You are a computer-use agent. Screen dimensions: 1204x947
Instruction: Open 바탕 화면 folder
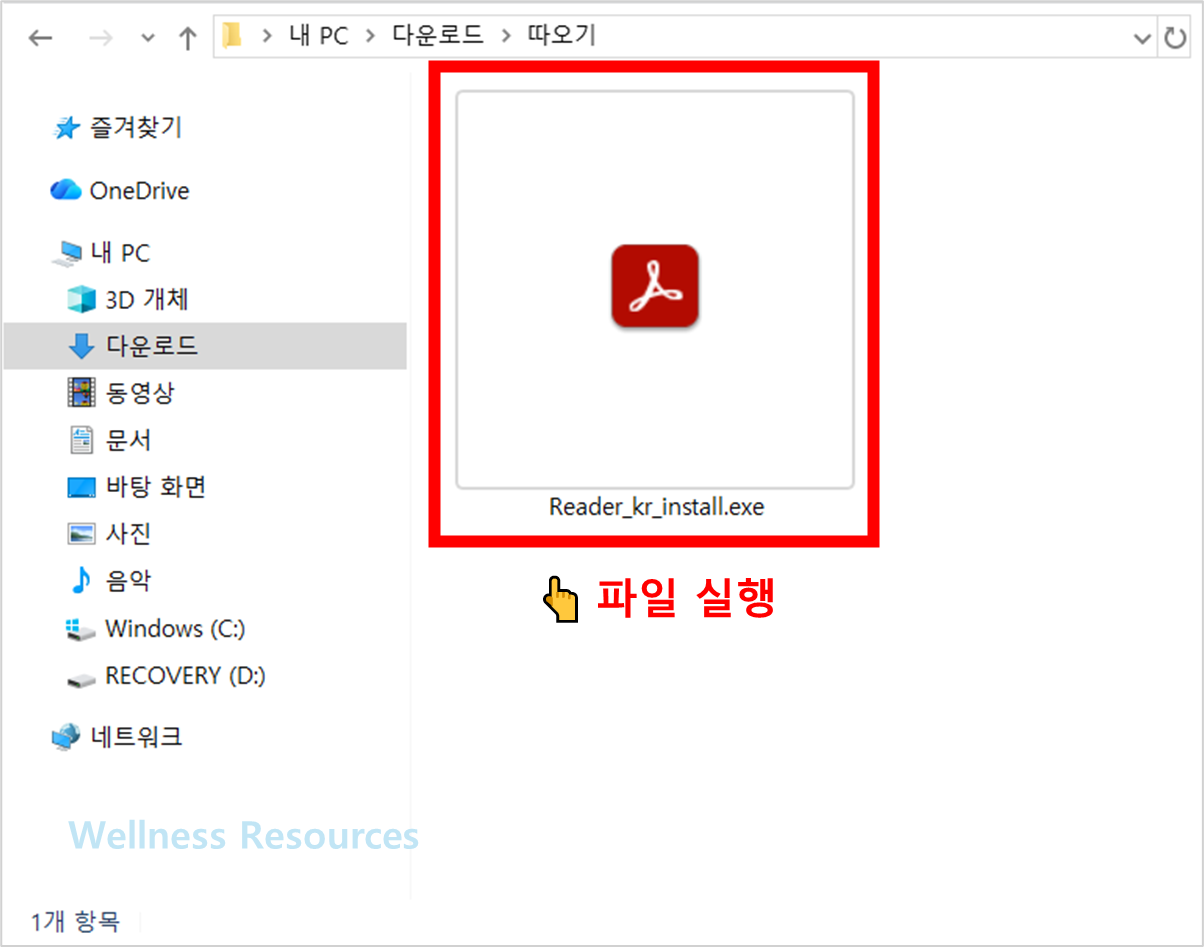point(155,487)
